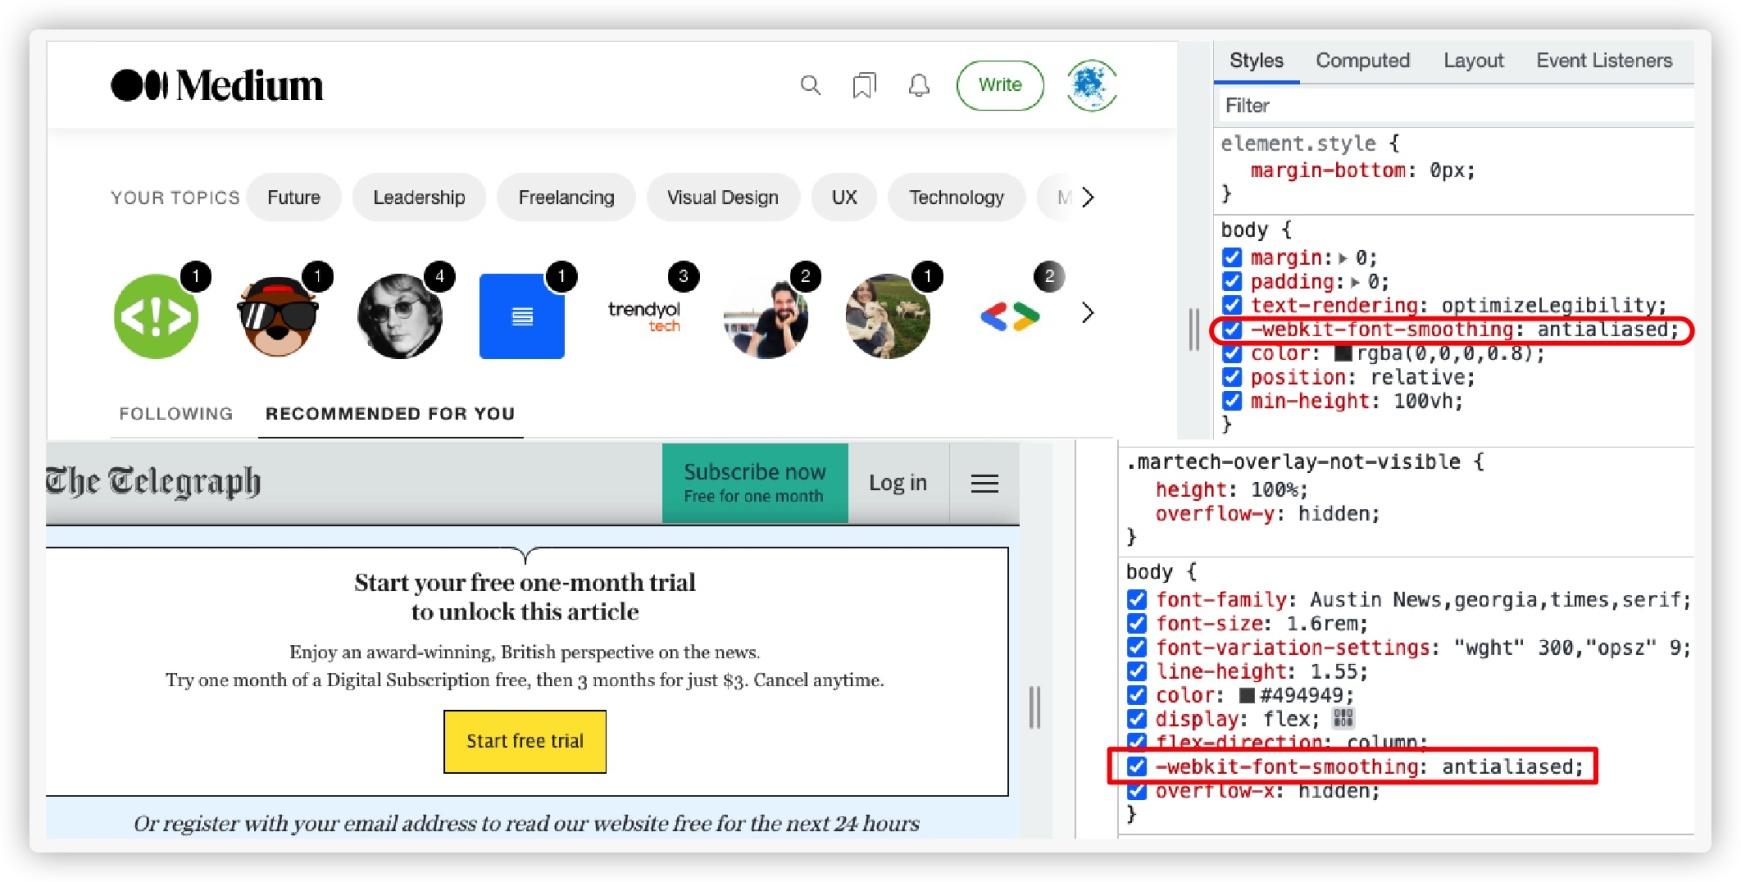
Task: Open the Layout tab
Action: click(x=1473, y=61)
